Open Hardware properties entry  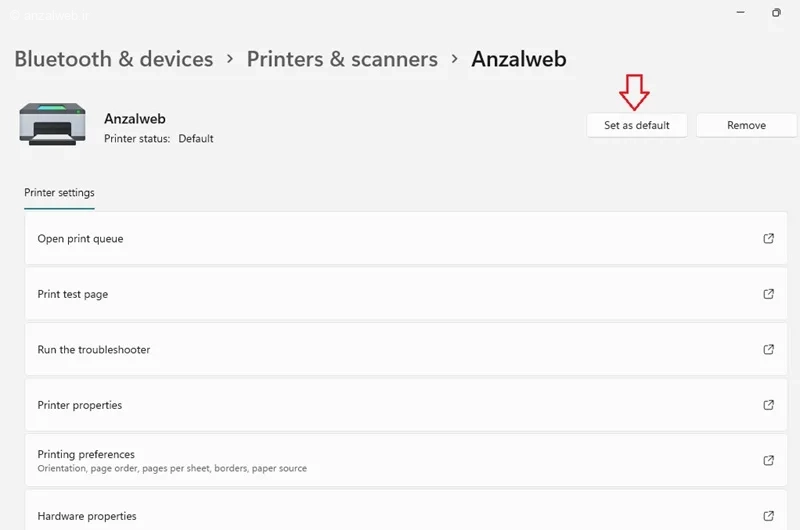[406, 510]
